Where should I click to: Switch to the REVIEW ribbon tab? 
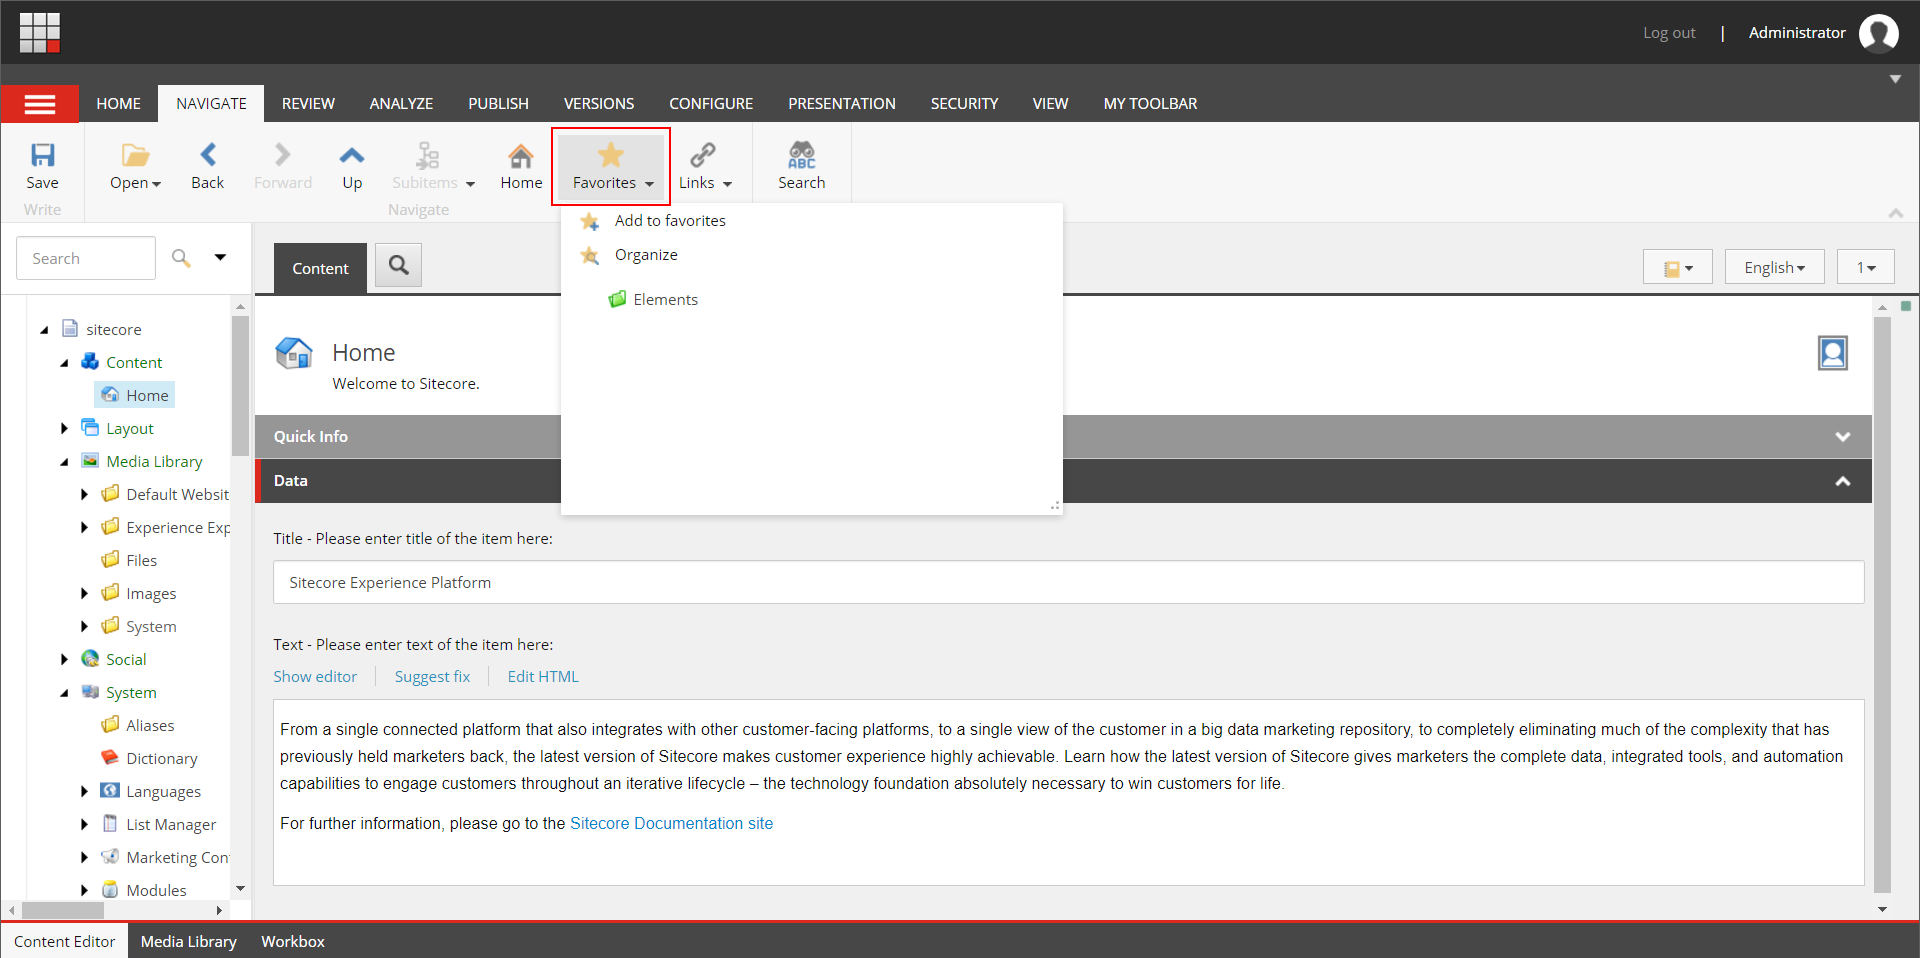(308, 104)
